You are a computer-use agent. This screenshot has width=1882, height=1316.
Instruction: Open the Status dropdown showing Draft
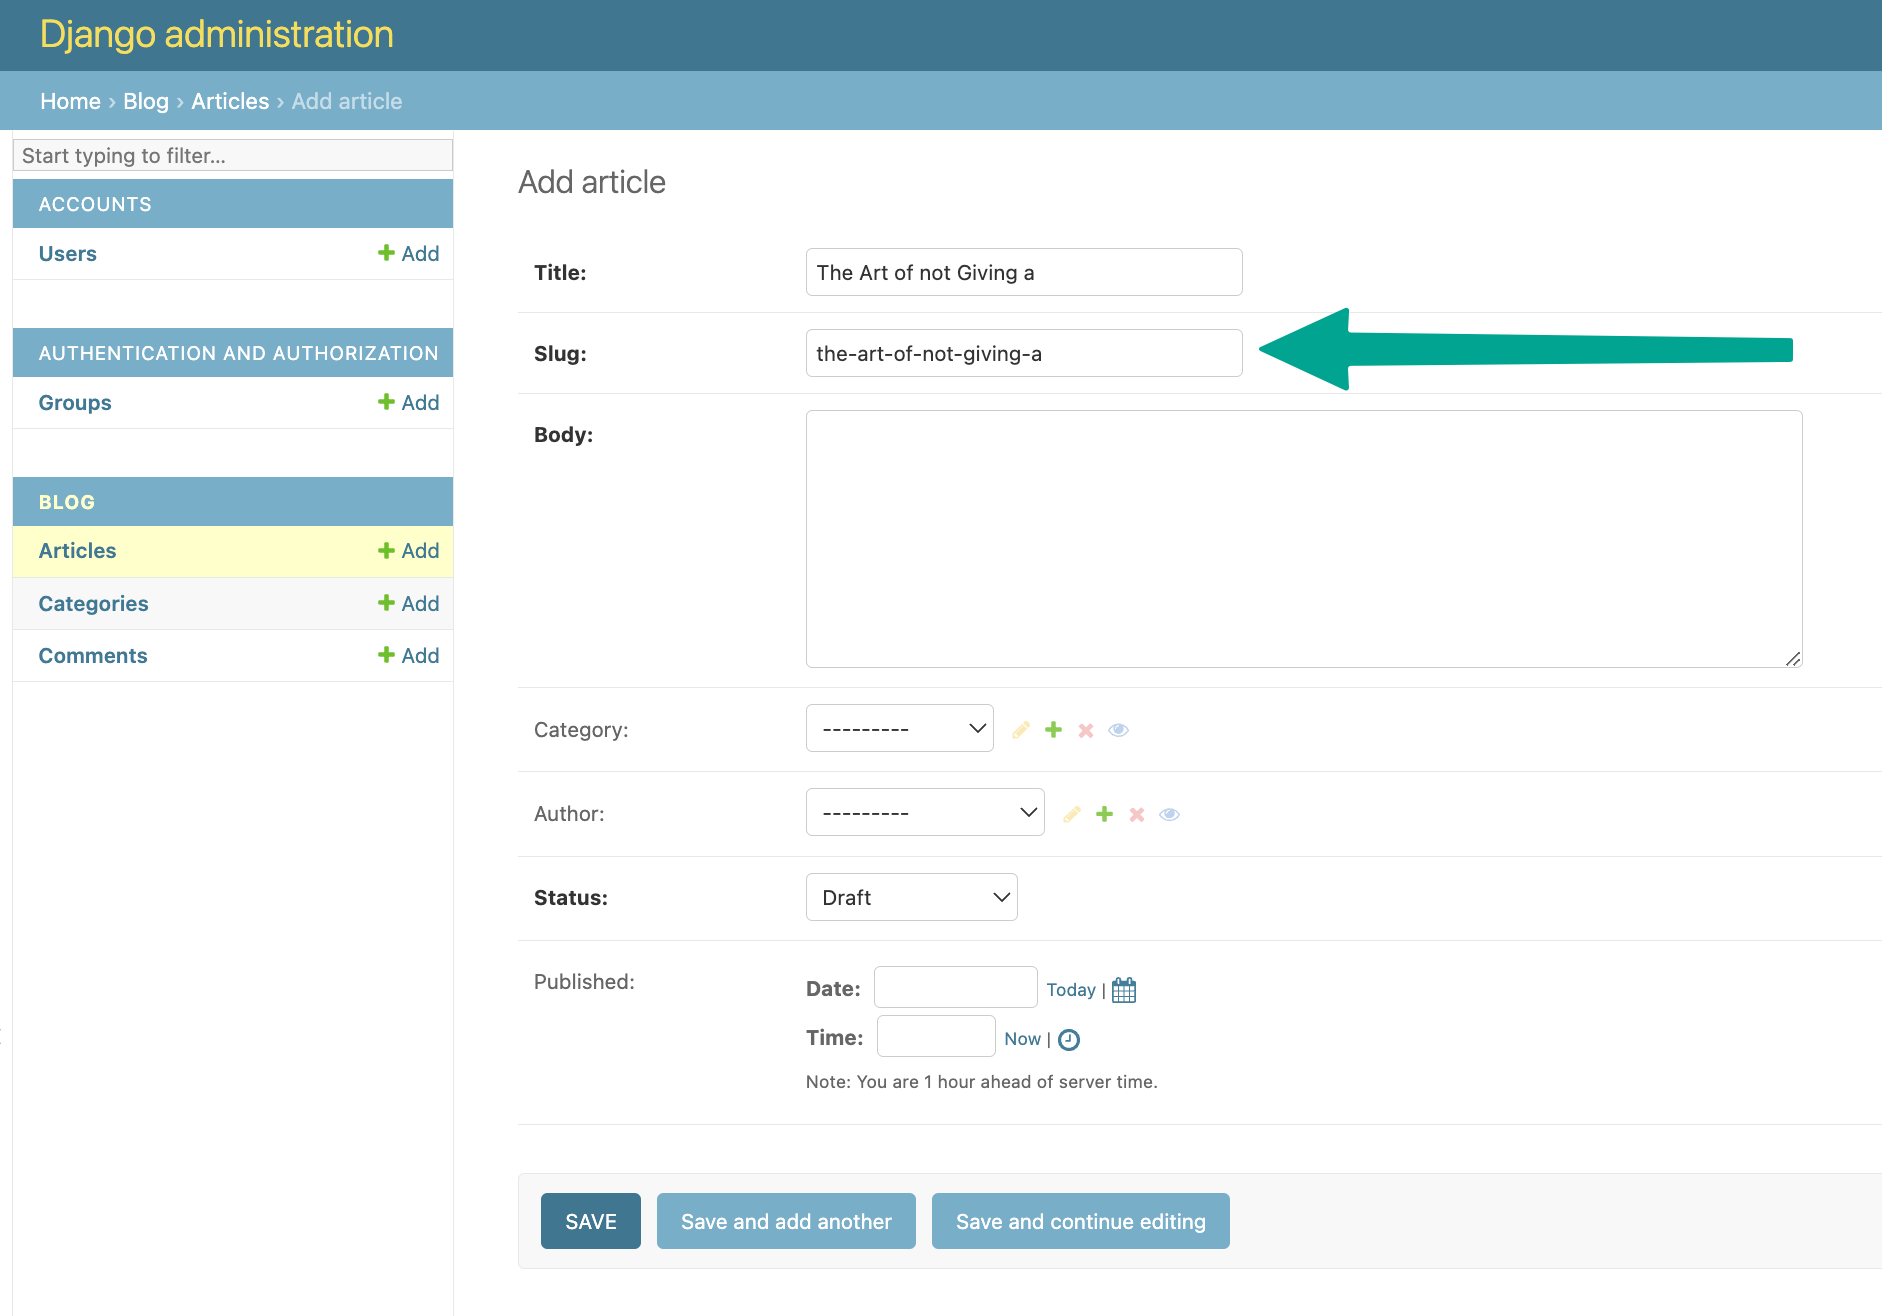tap(911, 897)
